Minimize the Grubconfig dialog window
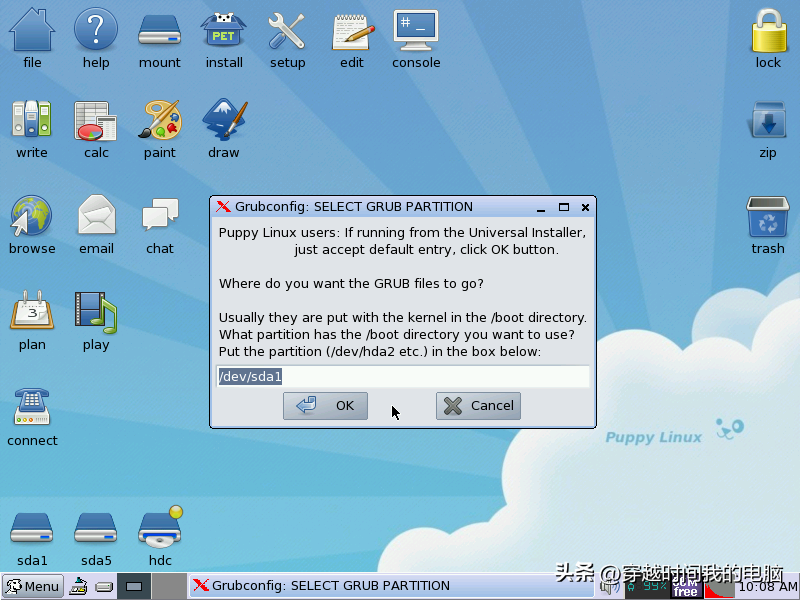Viewport: 800px width, 600px height. pos(541,207)
